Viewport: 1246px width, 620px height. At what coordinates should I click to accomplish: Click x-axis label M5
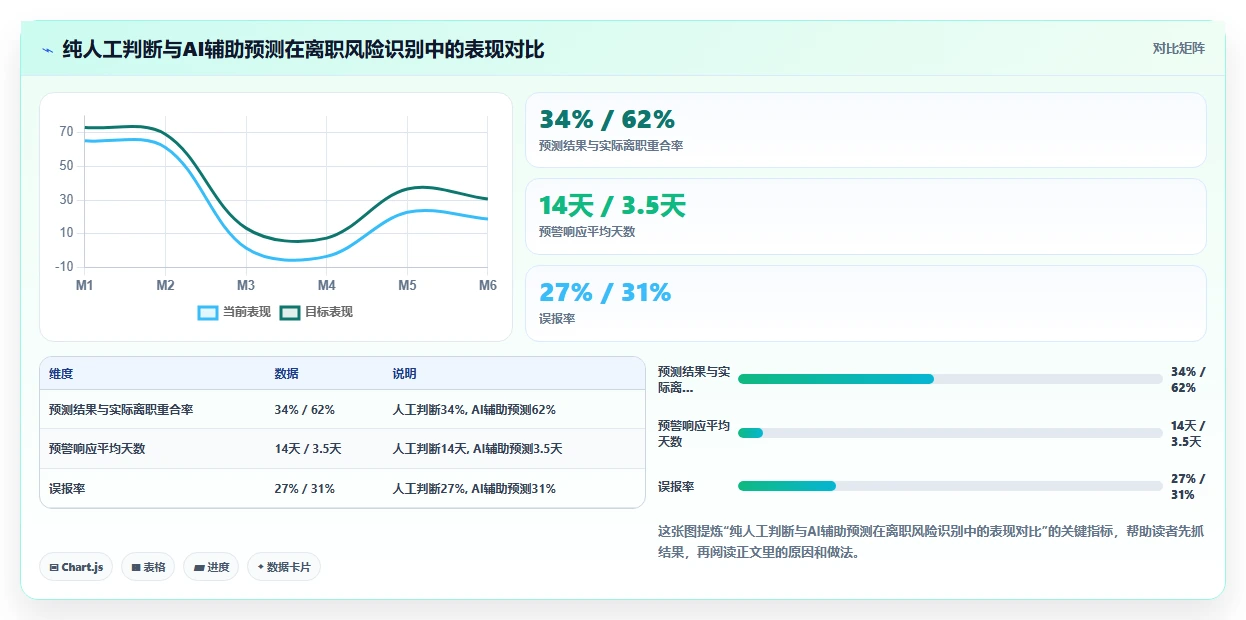407,285
